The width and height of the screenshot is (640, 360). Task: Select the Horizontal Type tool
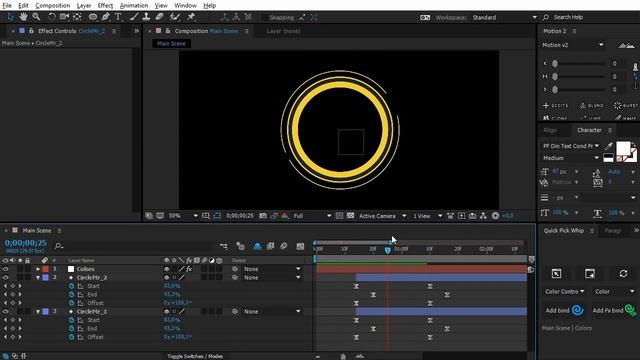click(x=118, y=17)
